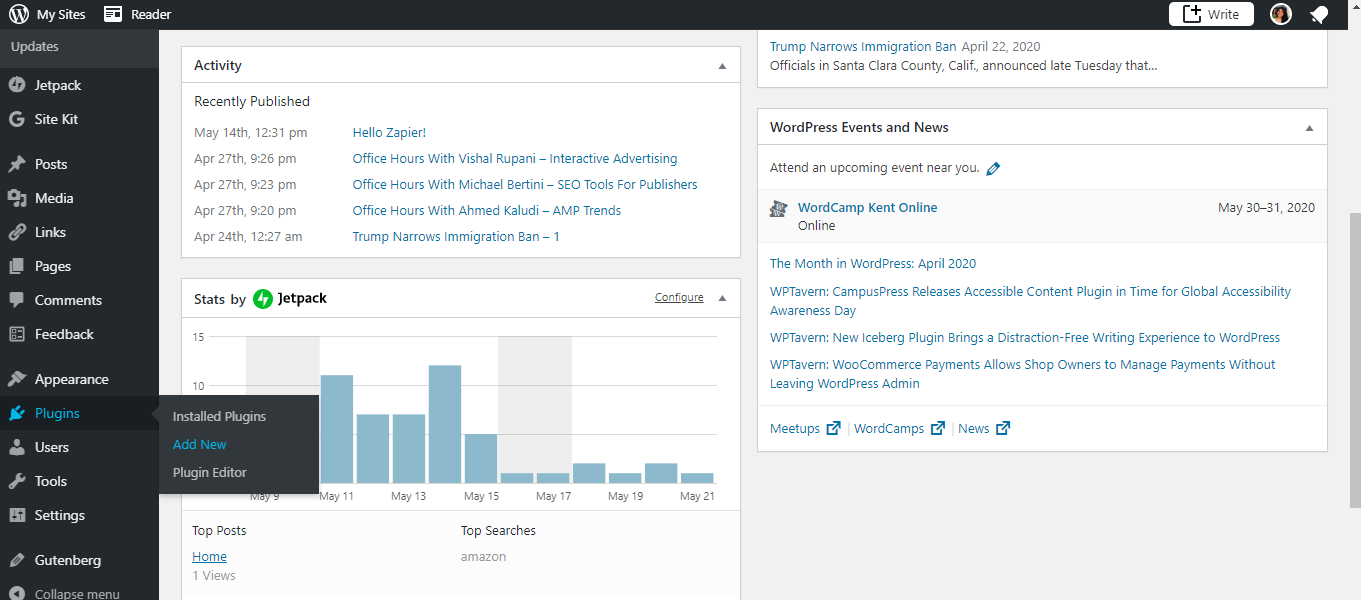Click external link icon next to News
This screenshot has width=1361, height=600.
(x=1003, y=428)
